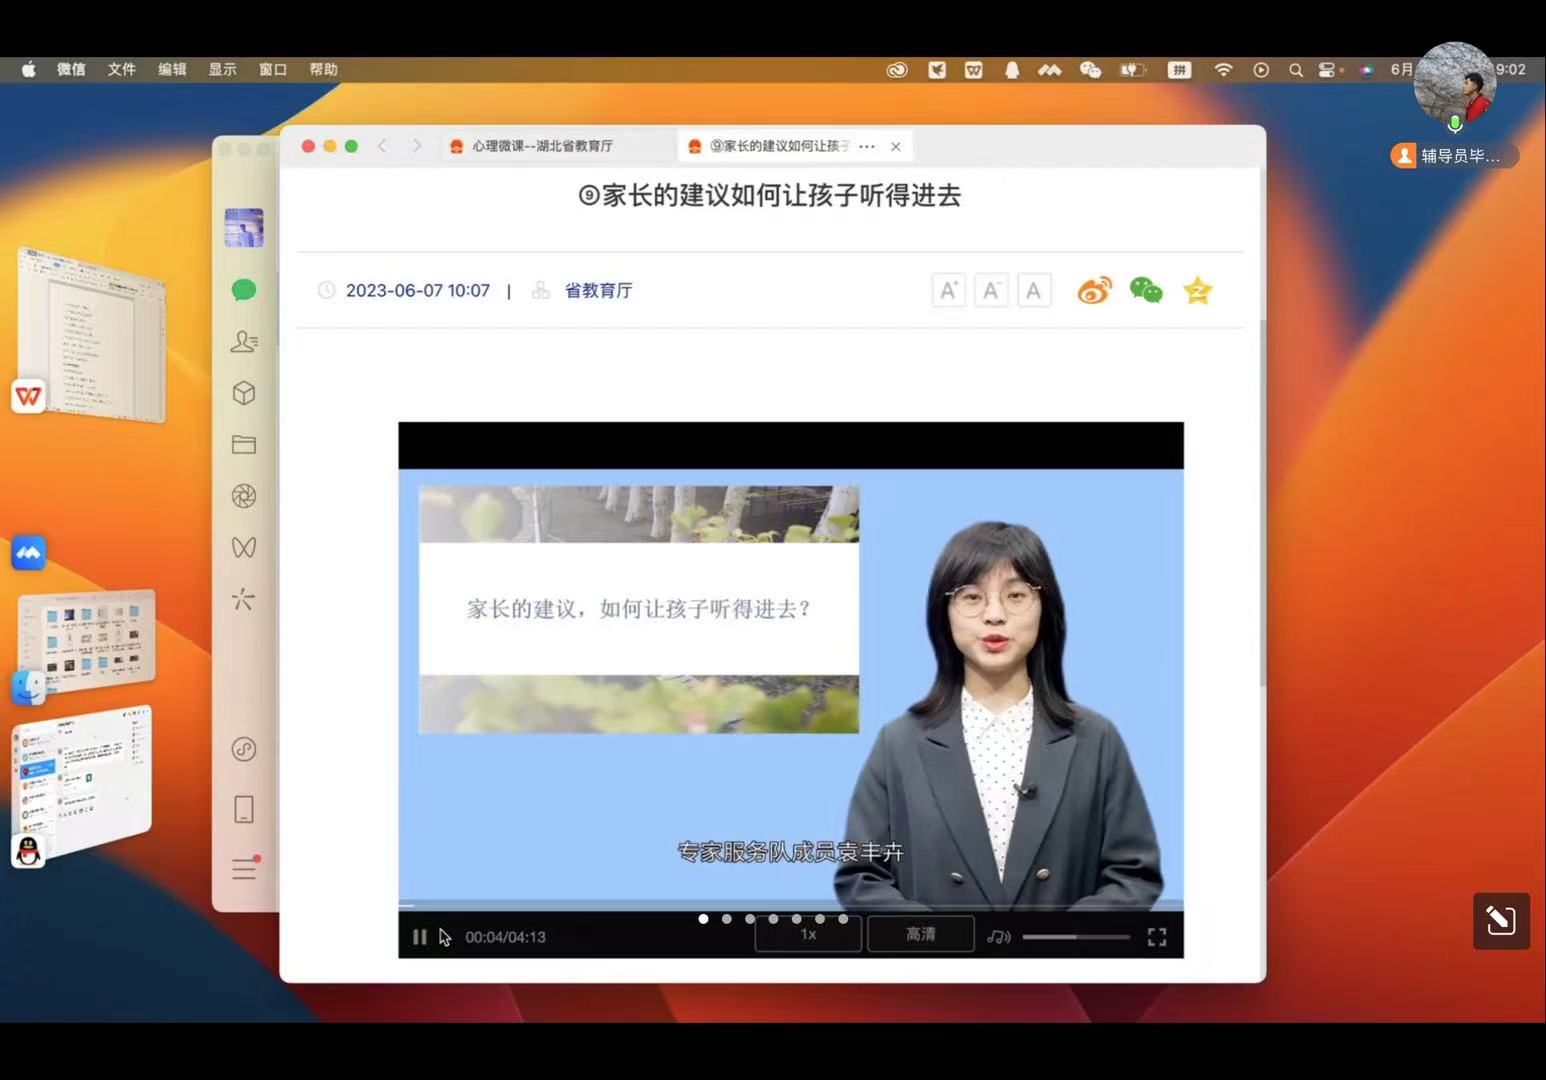1546x1080 pixels.
Task: Open the 窗口 menu in menu bar
Action: [x=272, y=69]
